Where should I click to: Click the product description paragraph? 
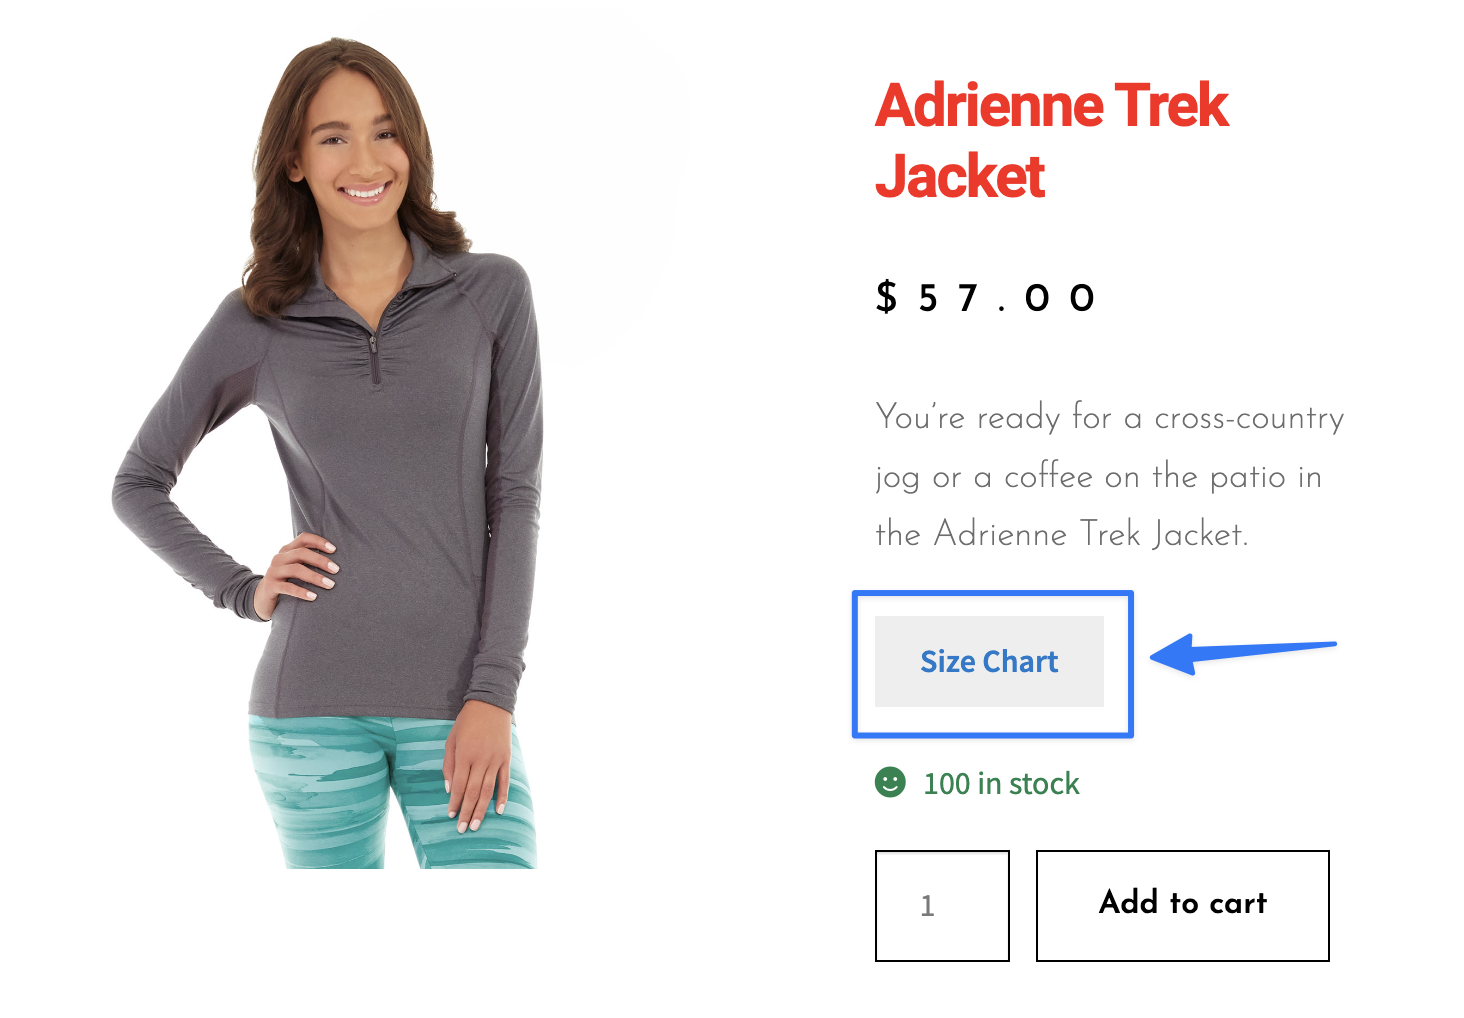click(1110, 475)
